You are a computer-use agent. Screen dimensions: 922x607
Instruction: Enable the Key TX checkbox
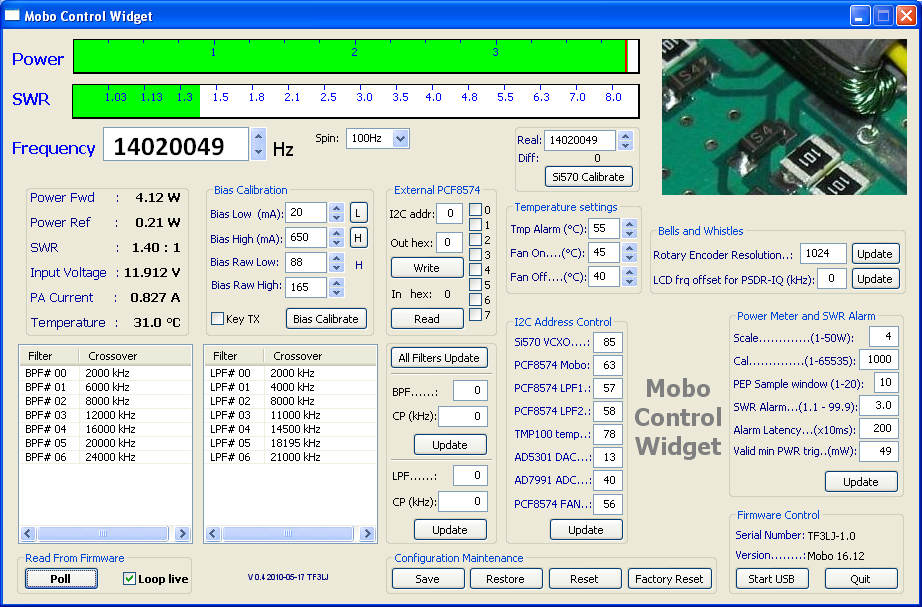coord(217,319)
